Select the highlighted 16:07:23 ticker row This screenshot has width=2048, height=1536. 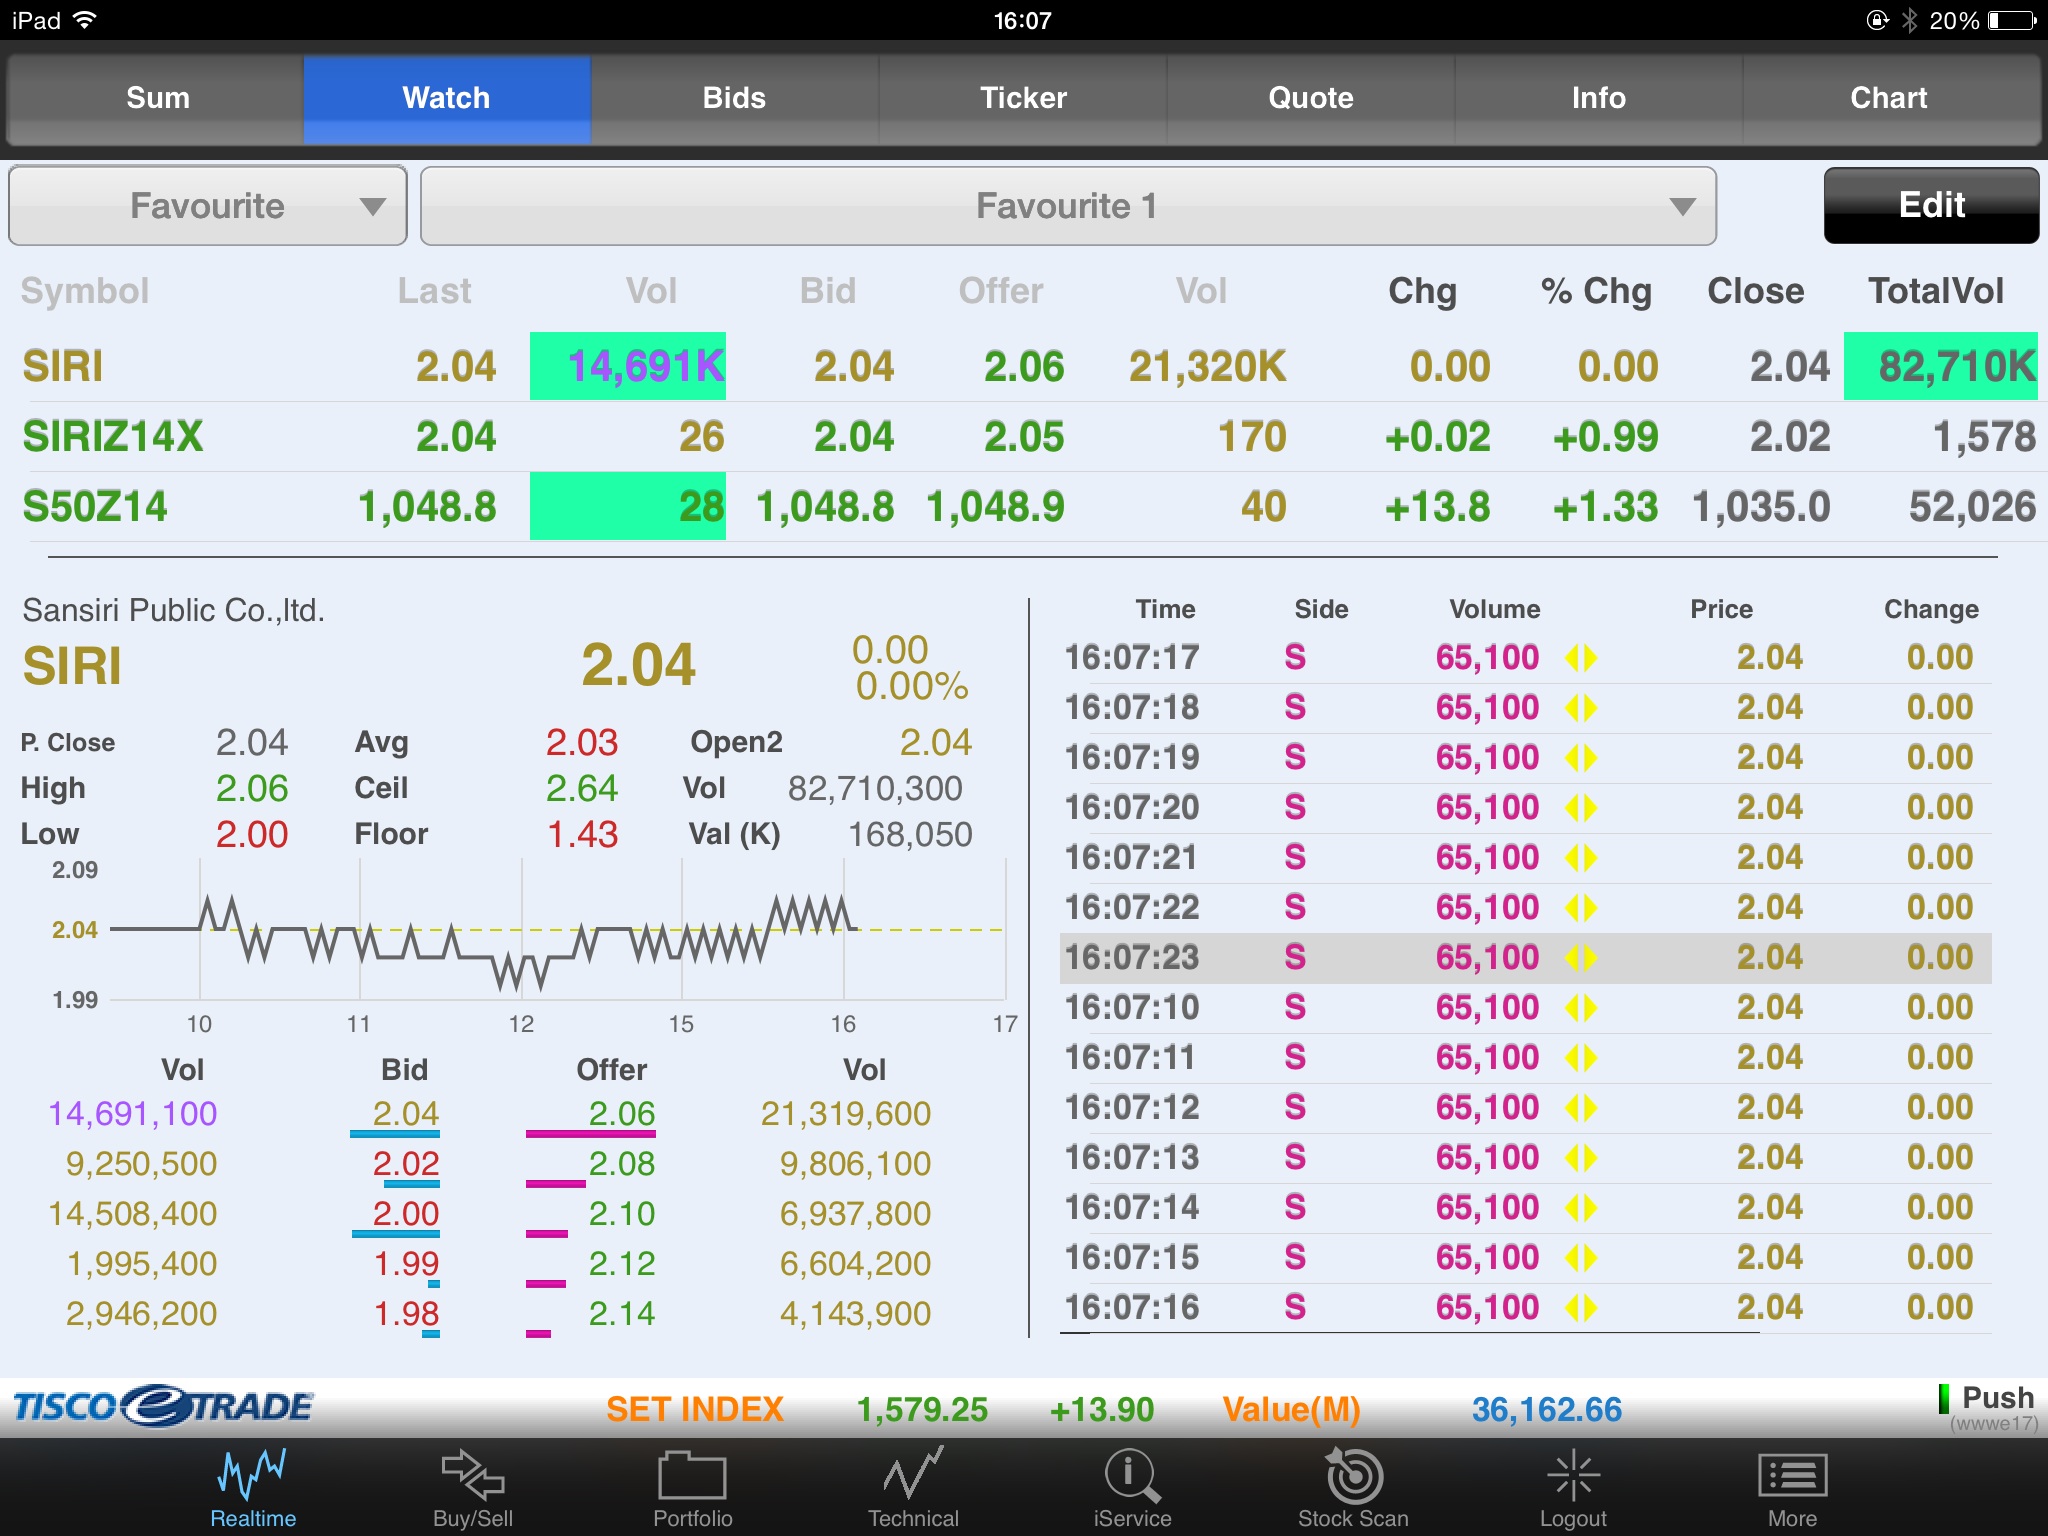[x=1525, y=958]
